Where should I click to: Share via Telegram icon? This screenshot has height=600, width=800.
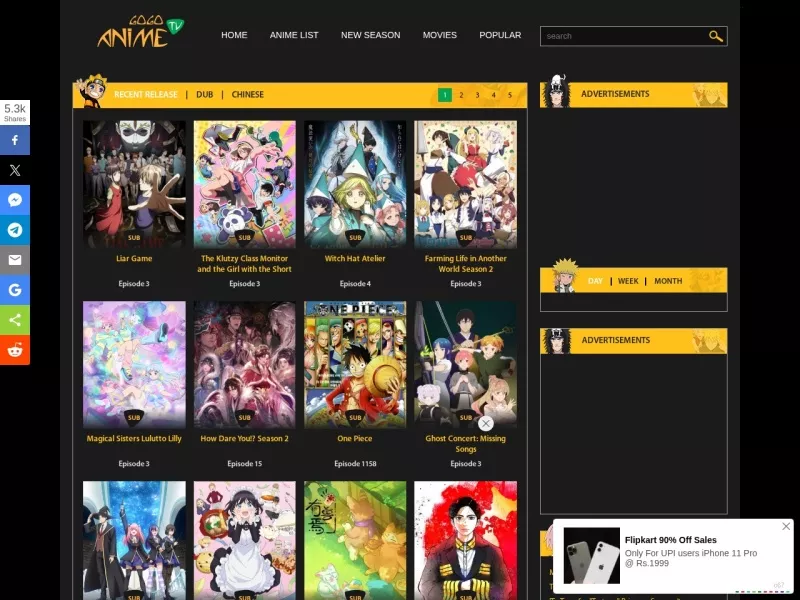tap(15, 230)
